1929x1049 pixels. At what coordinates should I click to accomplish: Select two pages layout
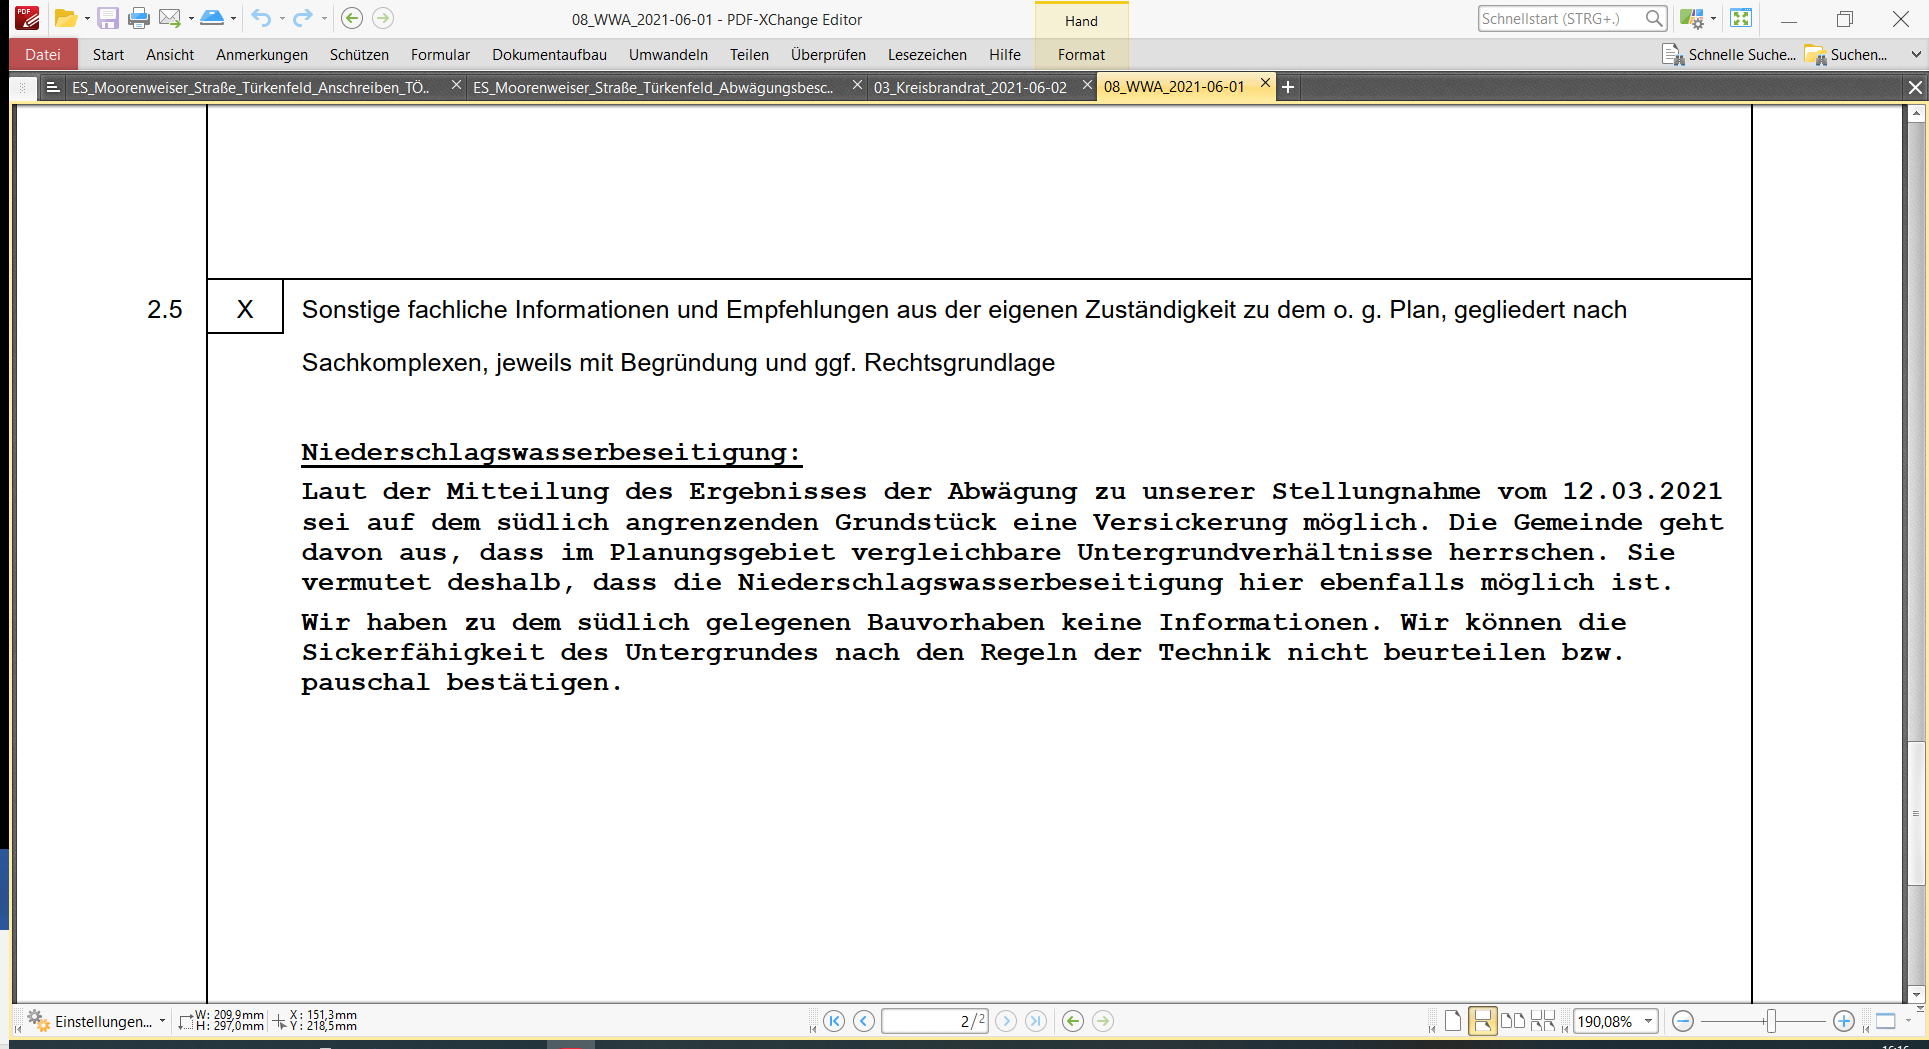click(x=1513, y=1021)
